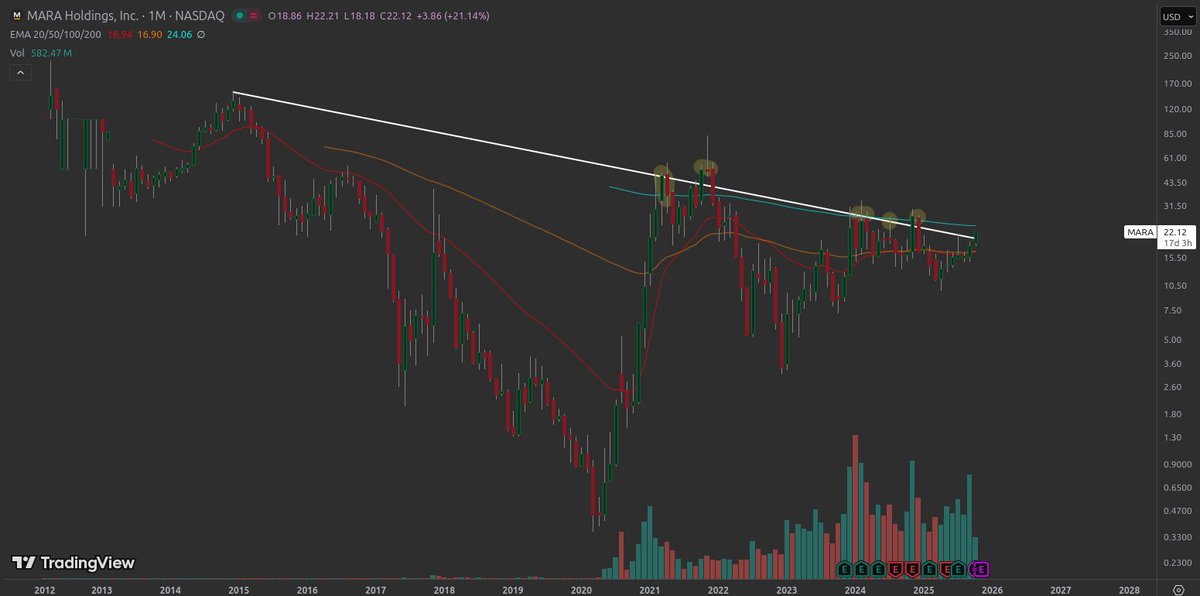Click the 350.00 price scale label

(1176, 32)
